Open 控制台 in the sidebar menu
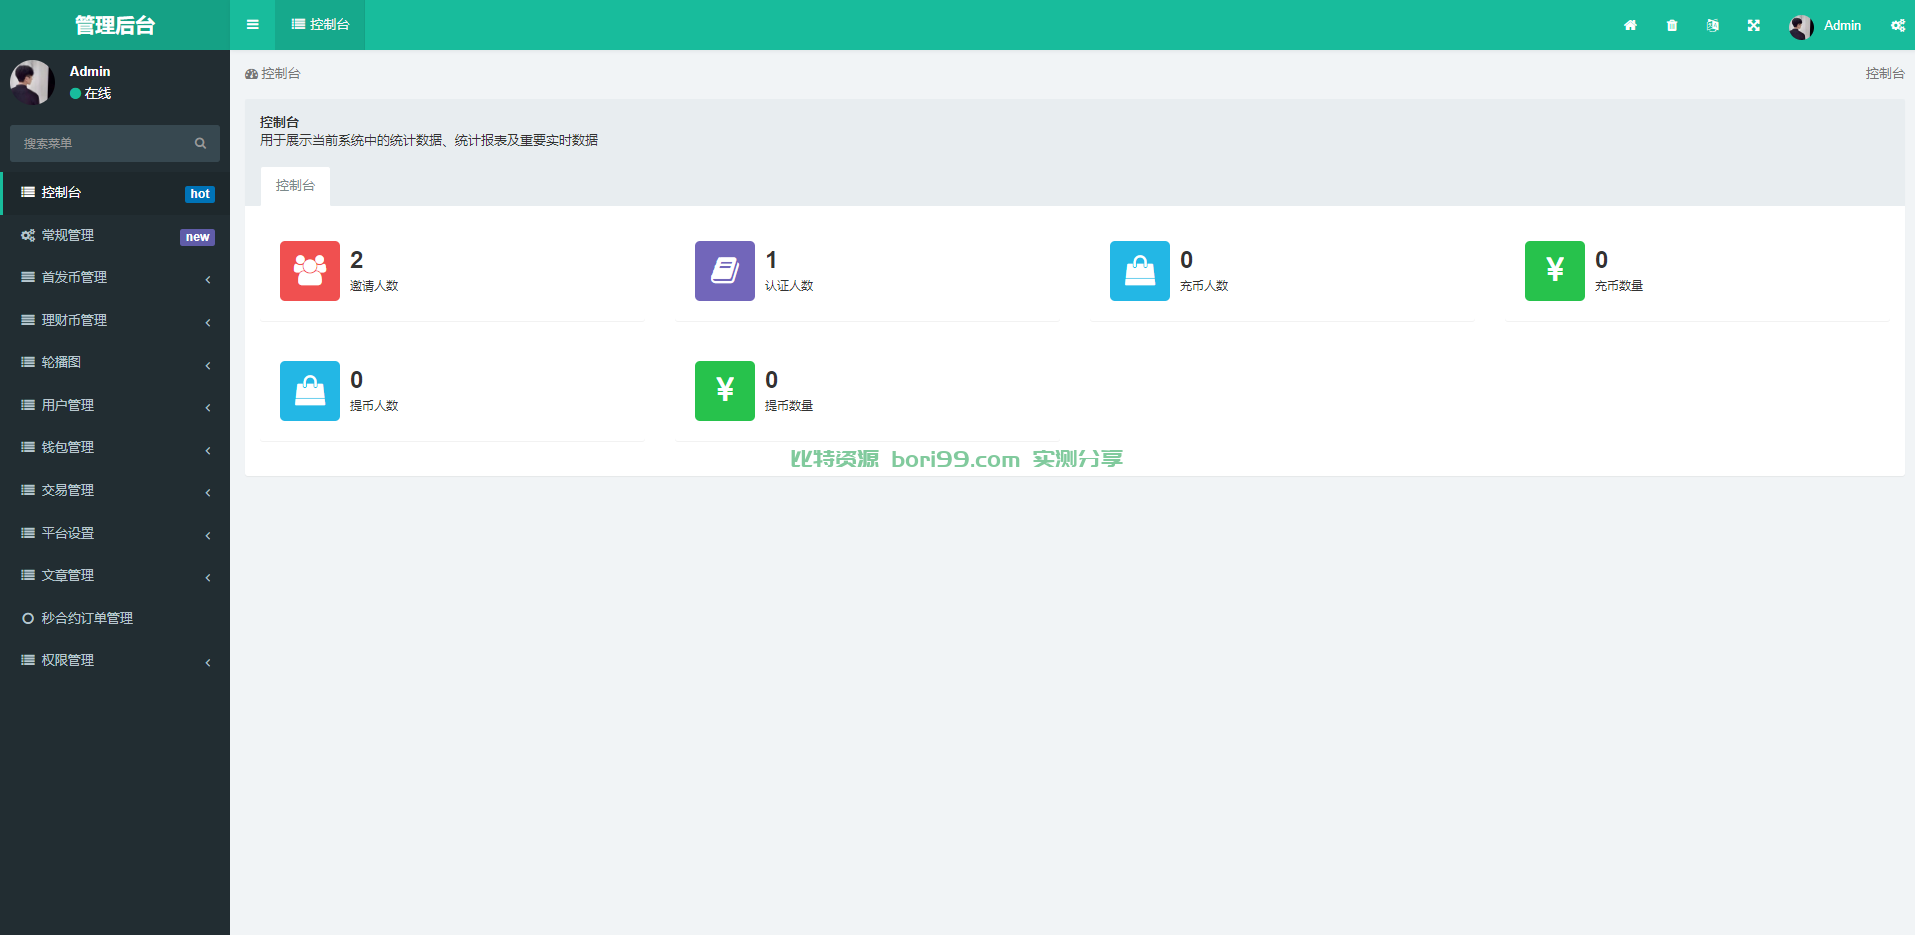The height and width of the screenshot is (935, 1915). [x=115, y=193]
